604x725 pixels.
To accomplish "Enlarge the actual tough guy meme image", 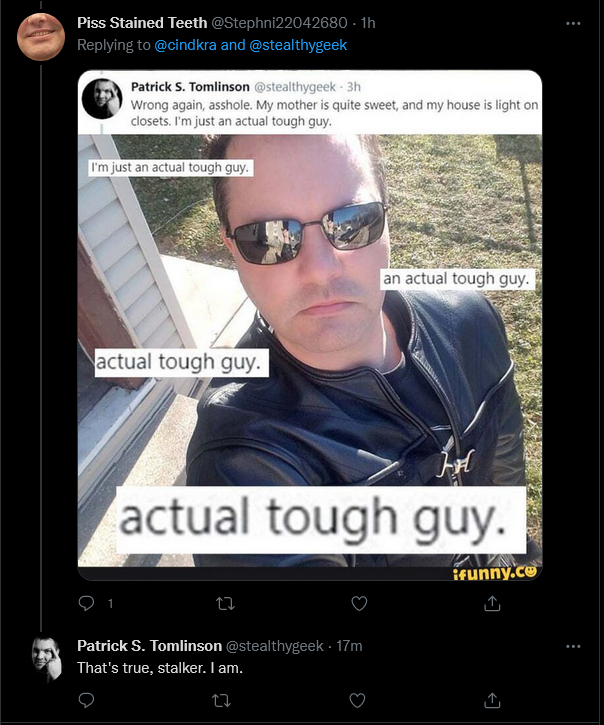I will (310, 325).
